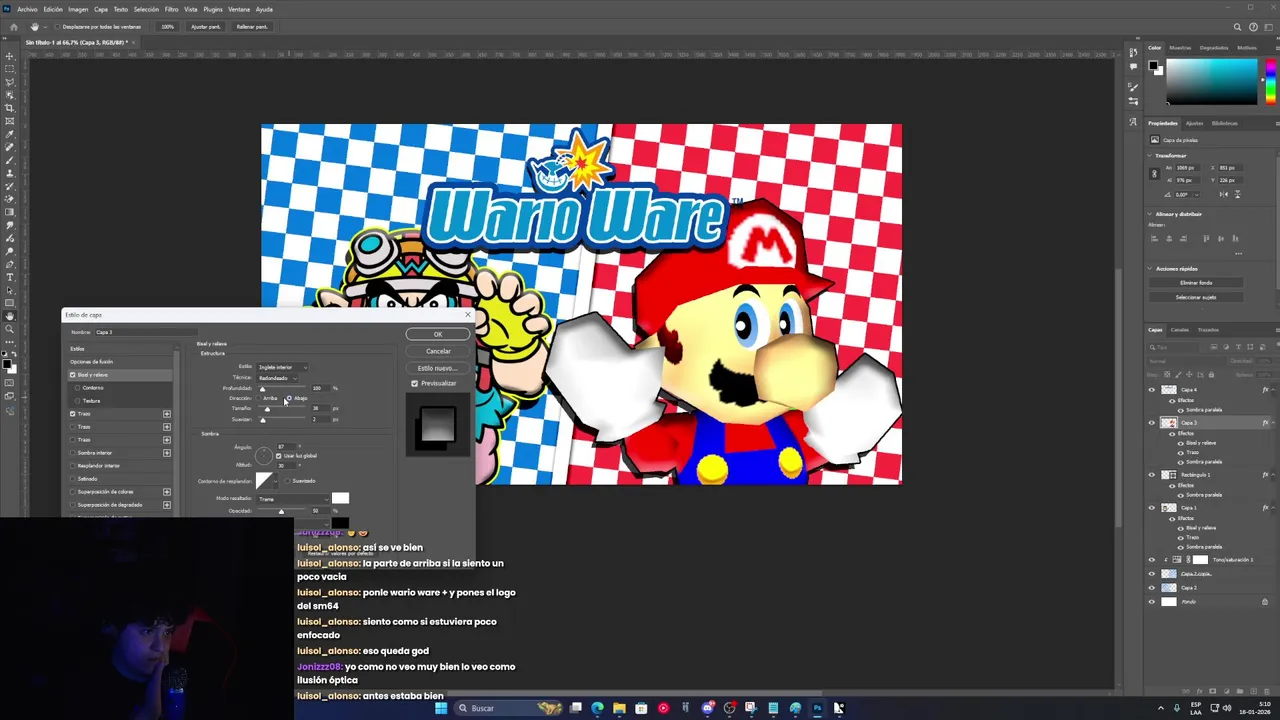This screenshot has height=720, width=1280.
Task: Collapse the Acciones rápidas section
Action: [x=1149, y=269]
